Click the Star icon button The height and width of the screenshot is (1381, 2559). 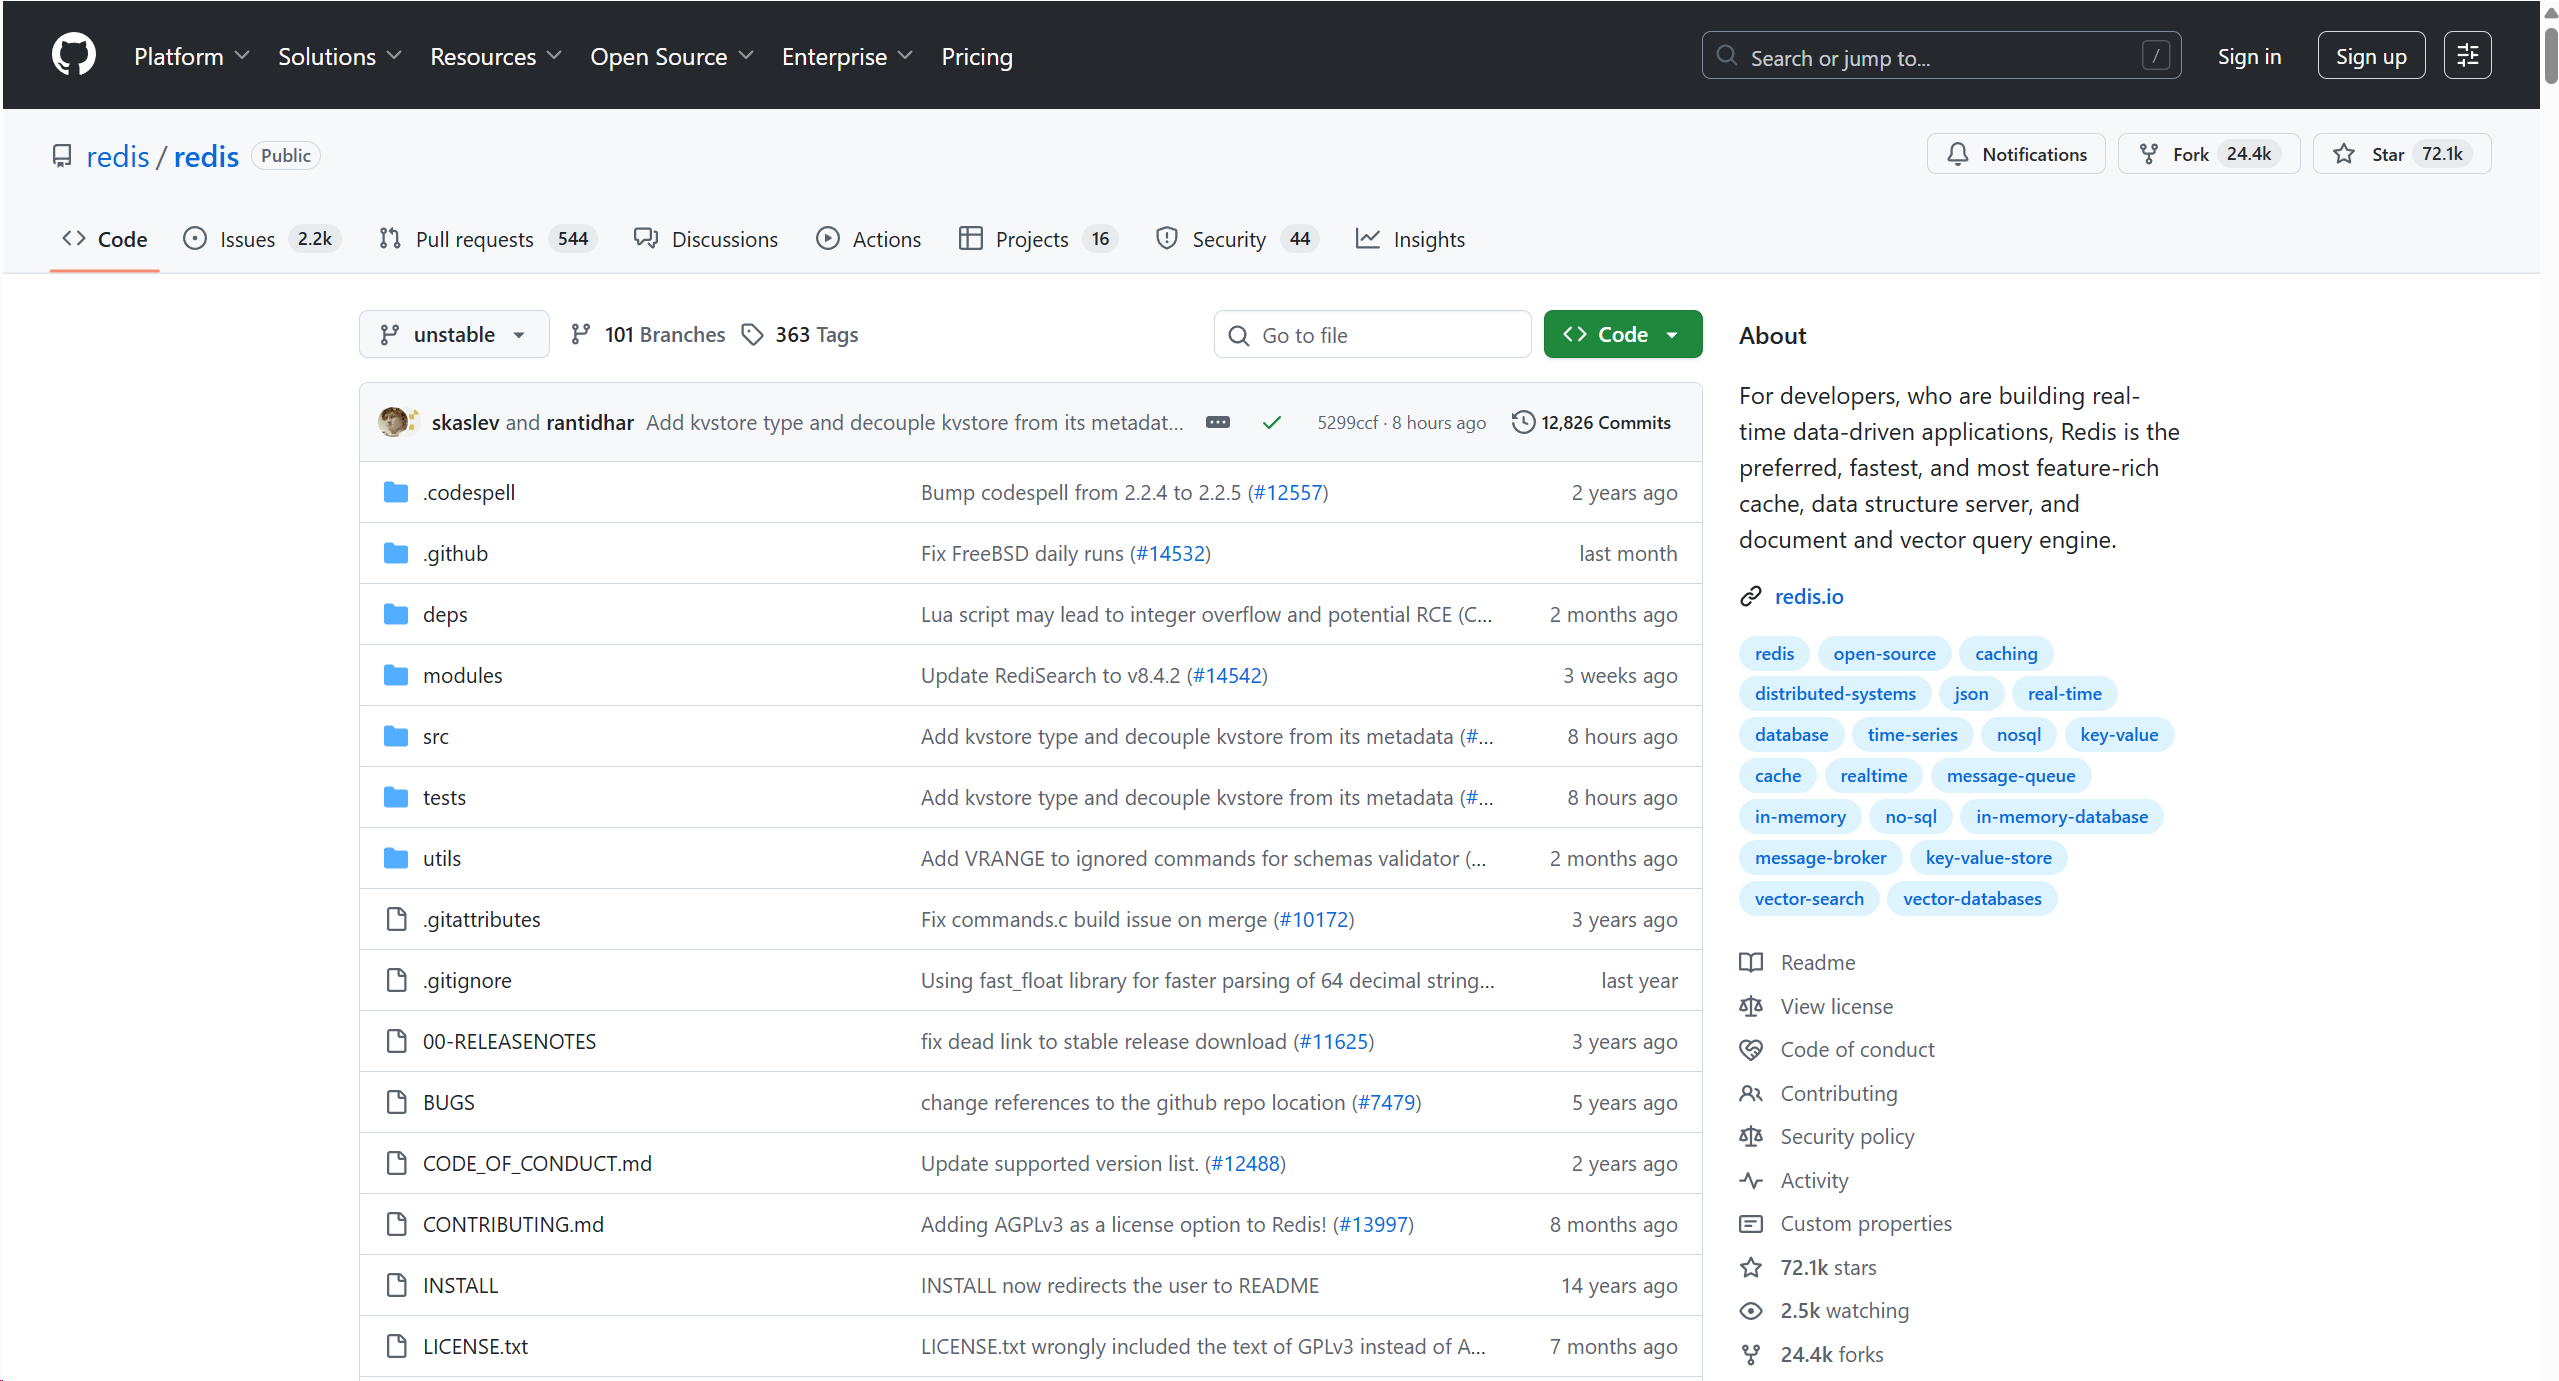pyautogui.click(x=2343, y=154)
